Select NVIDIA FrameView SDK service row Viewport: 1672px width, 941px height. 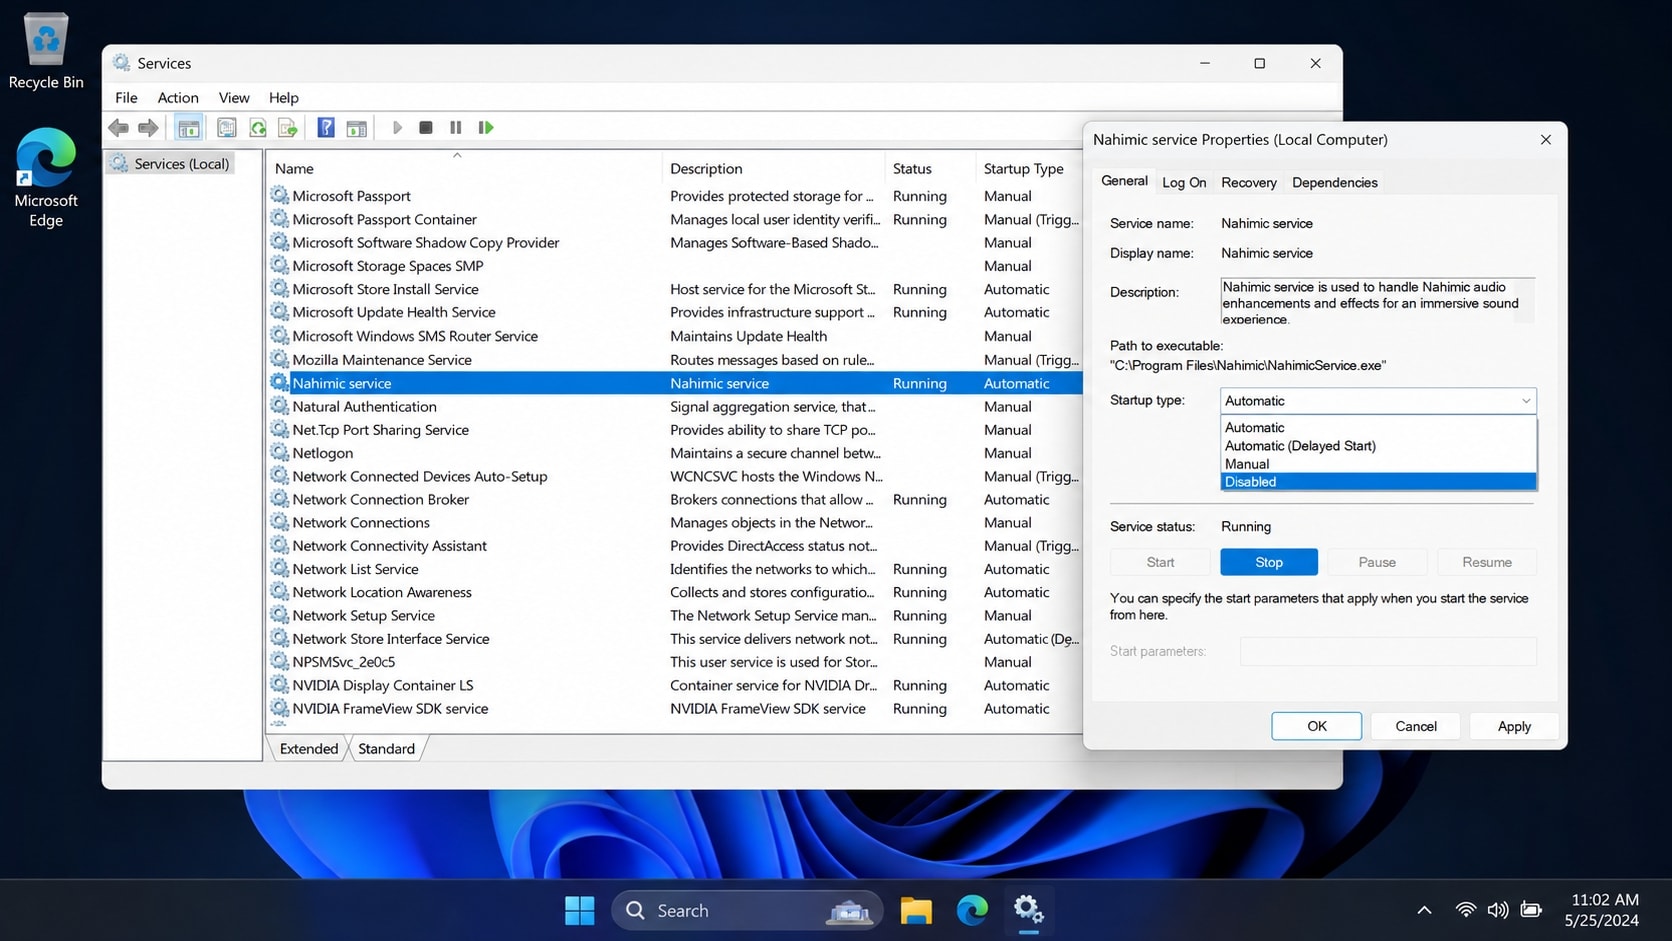coord(675,709)
